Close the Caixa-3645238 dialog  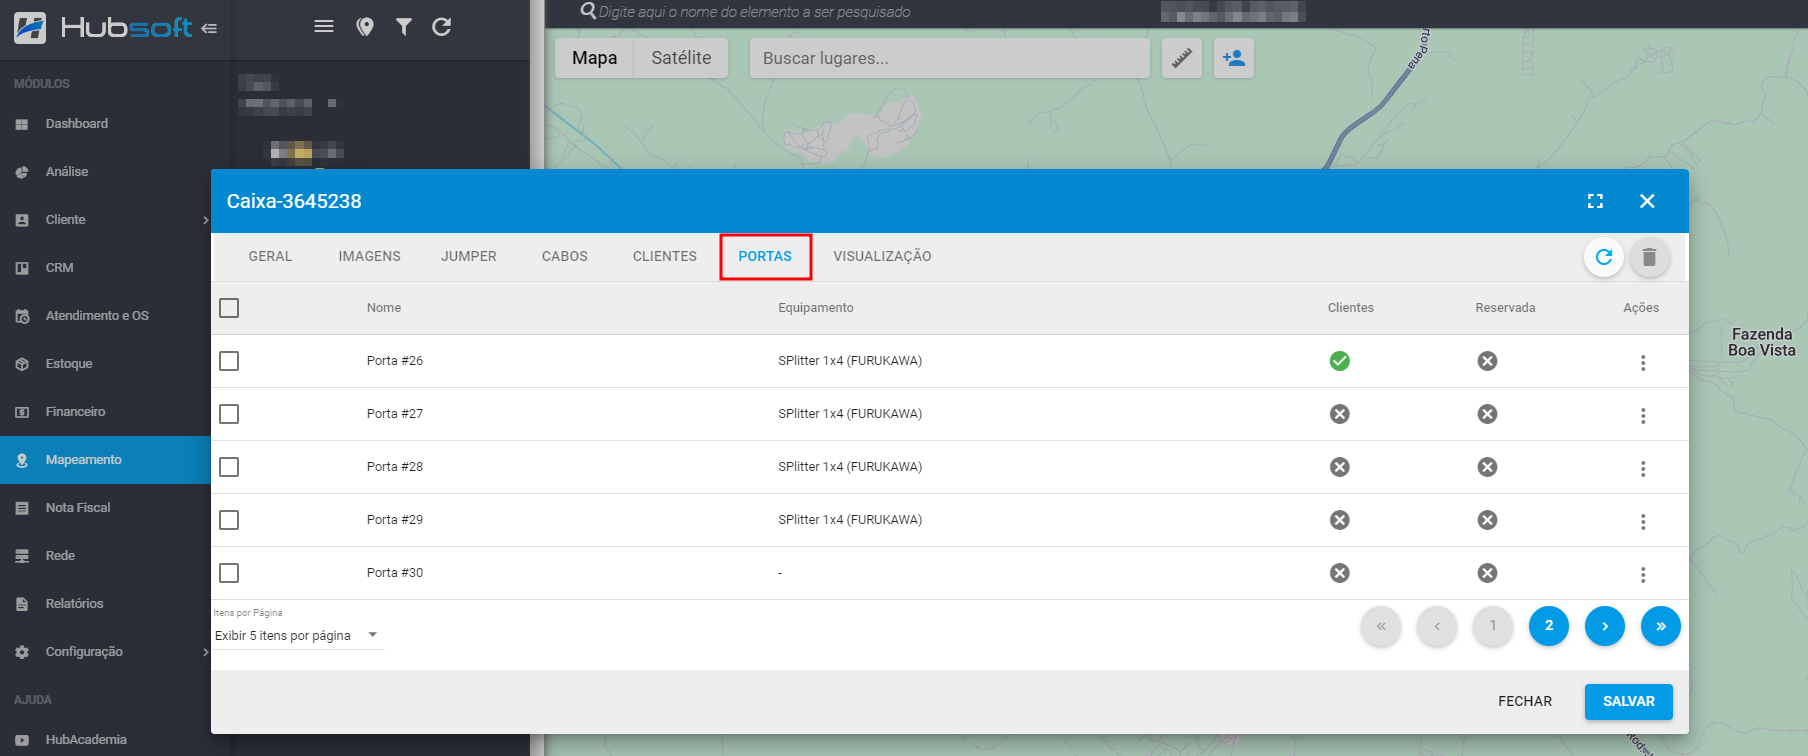1647,201
